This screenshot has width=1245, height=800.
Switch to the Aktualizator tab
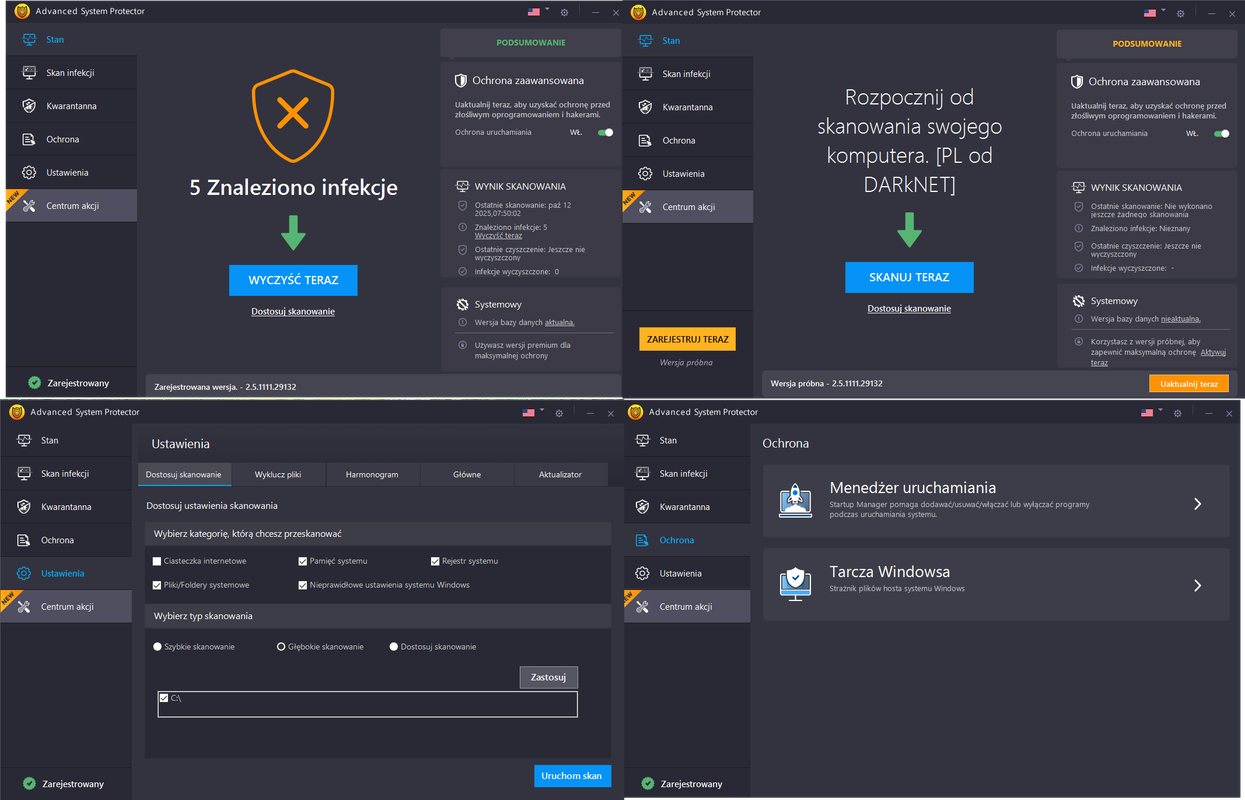pos(560,474)
